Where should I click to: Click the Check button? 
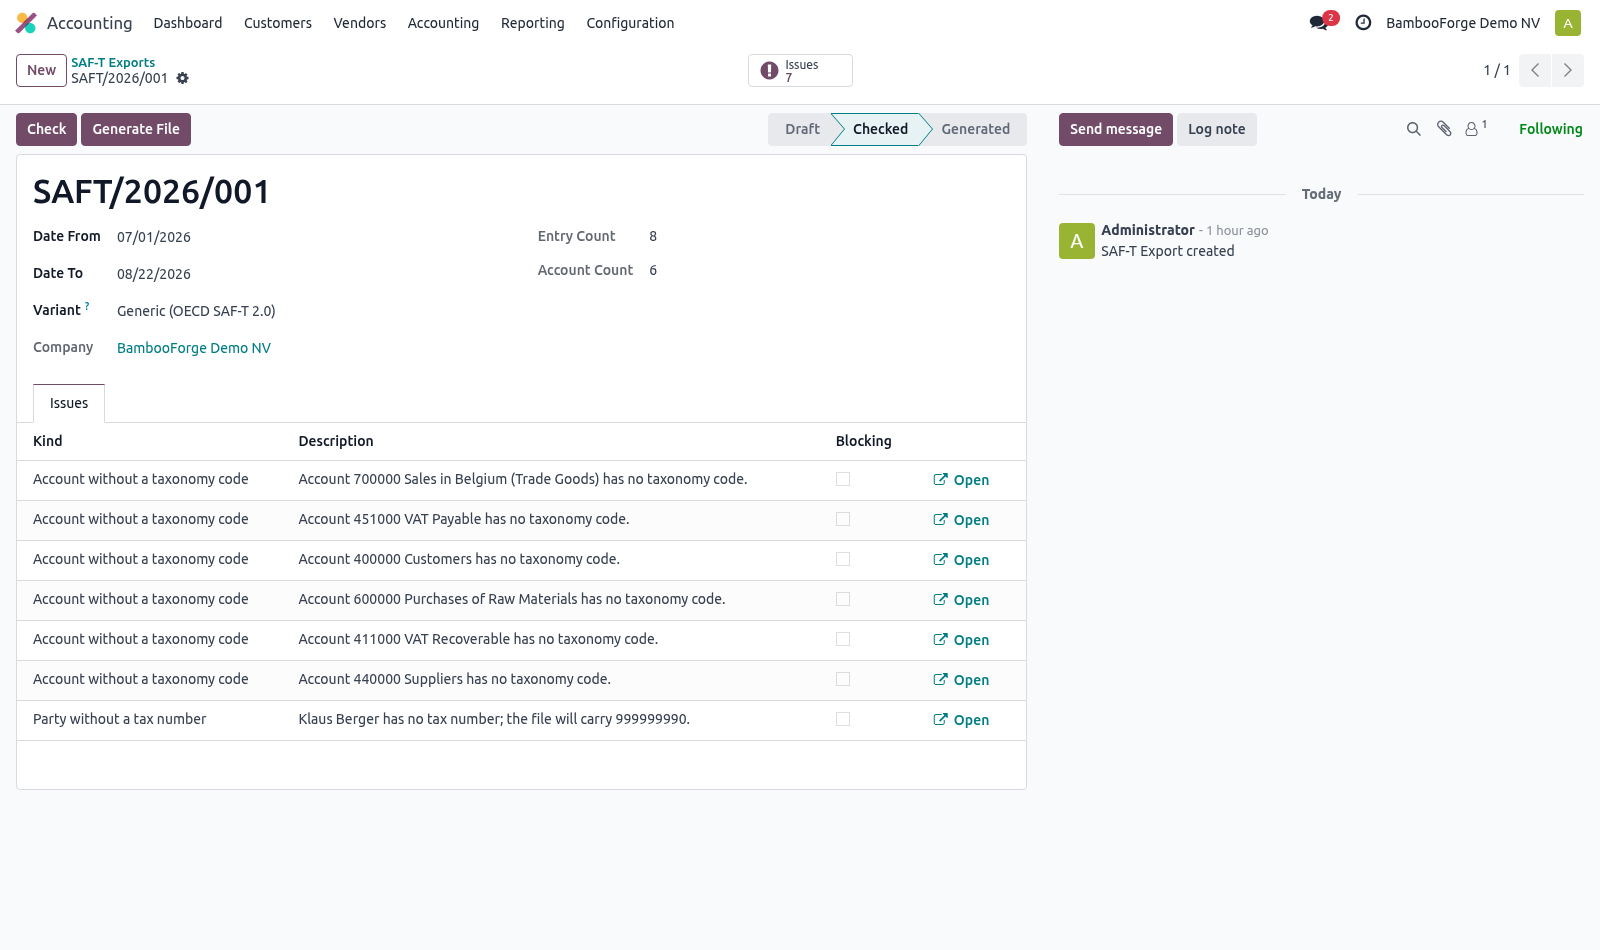46,129
